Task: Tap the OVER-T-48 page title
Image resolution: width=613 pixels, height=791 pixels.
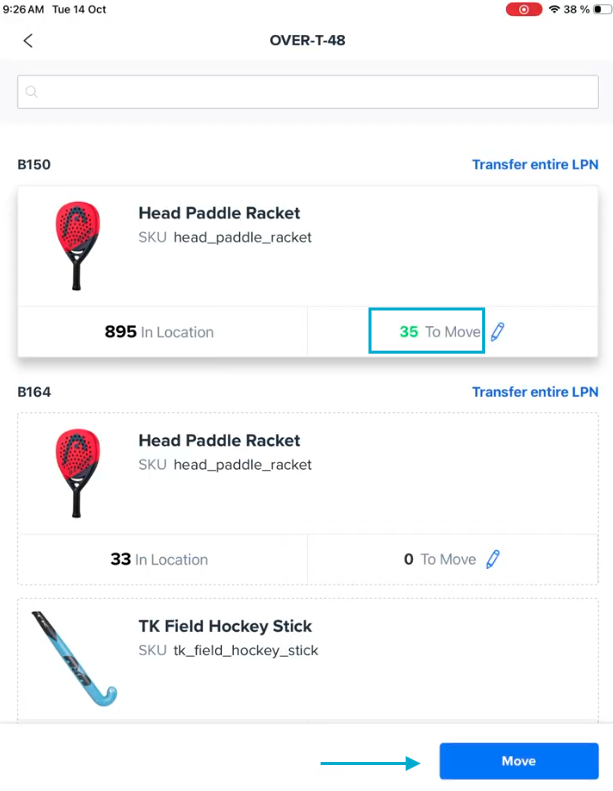Action: 308,41
